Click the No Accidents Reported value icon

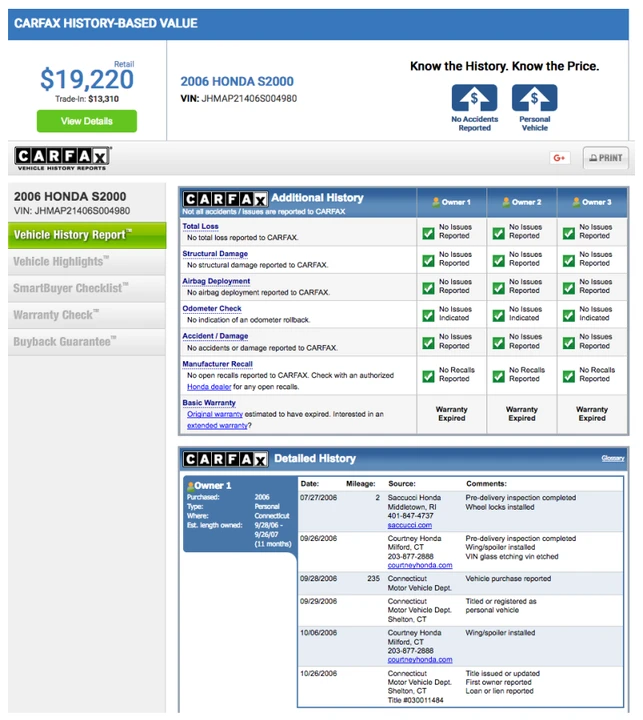coord(474,98)
